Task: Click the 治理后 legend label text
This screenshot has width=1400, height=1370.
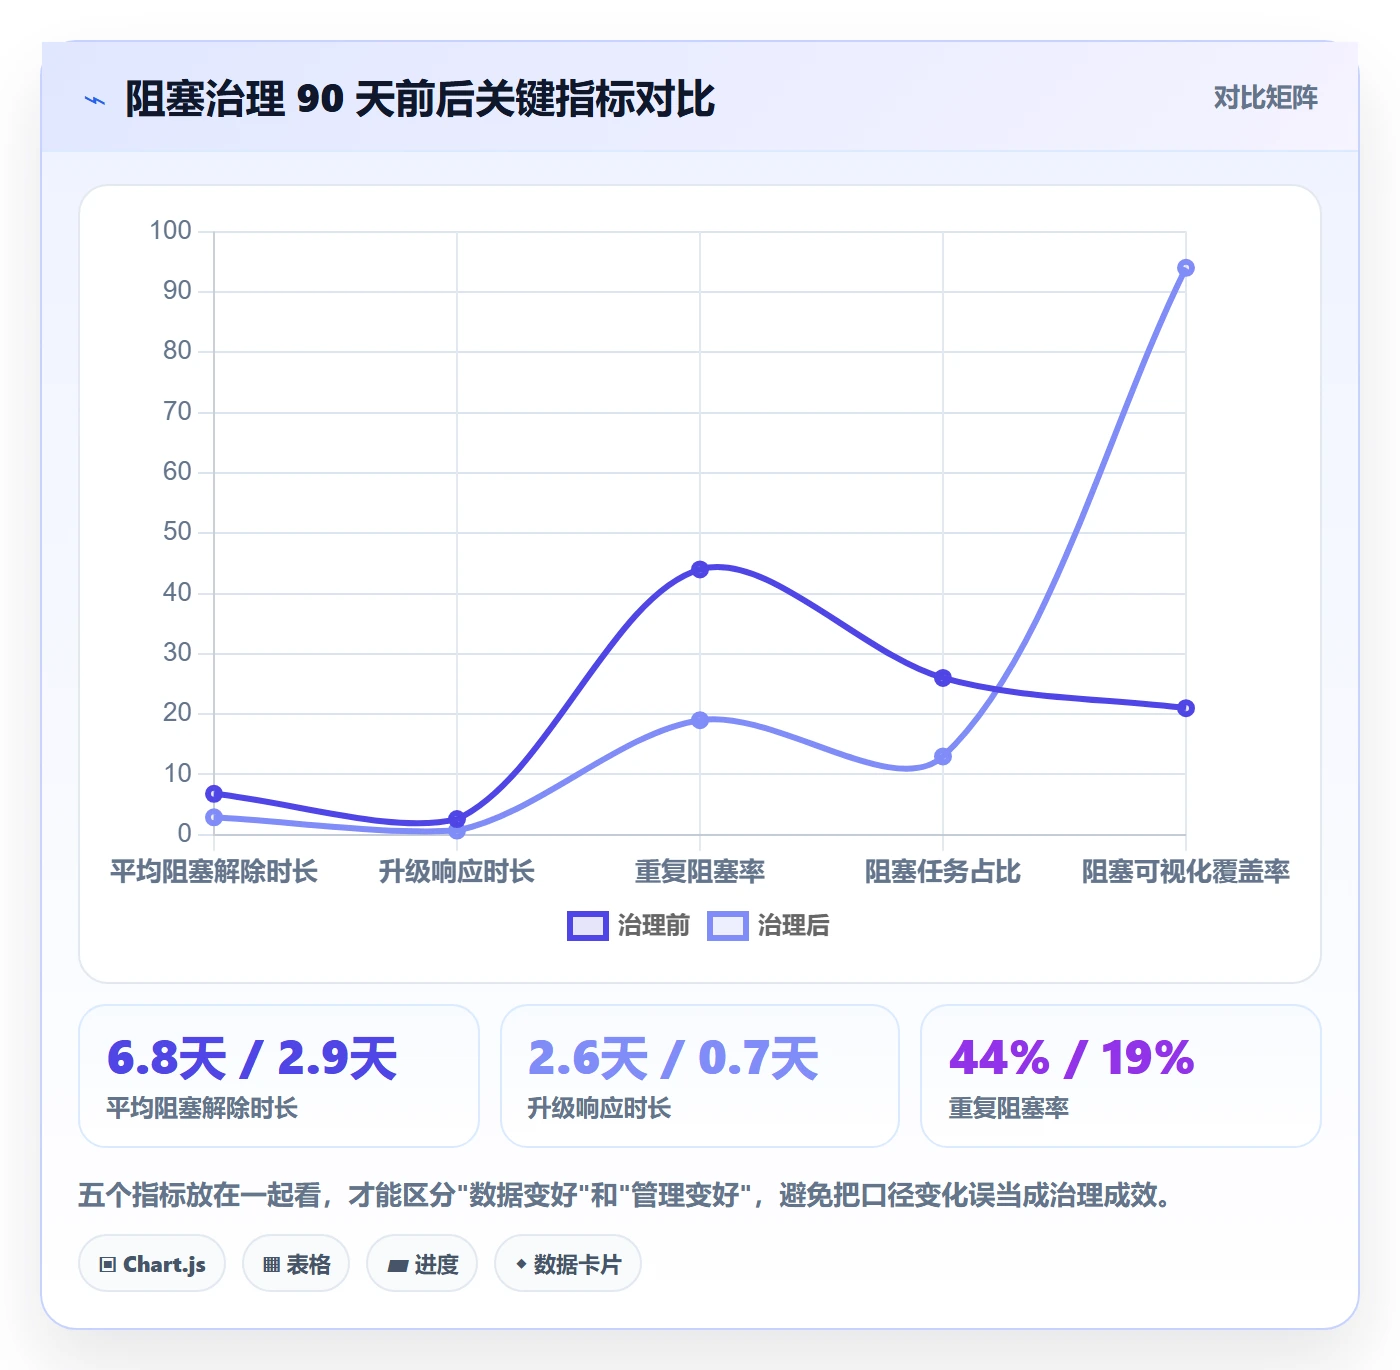Action: pyautogui.click(x=794, y=926)
